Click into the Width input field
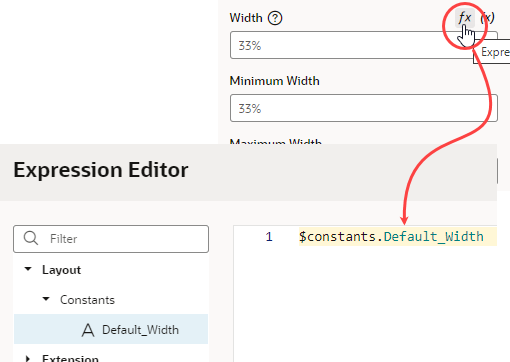 (x=364, y=45)
